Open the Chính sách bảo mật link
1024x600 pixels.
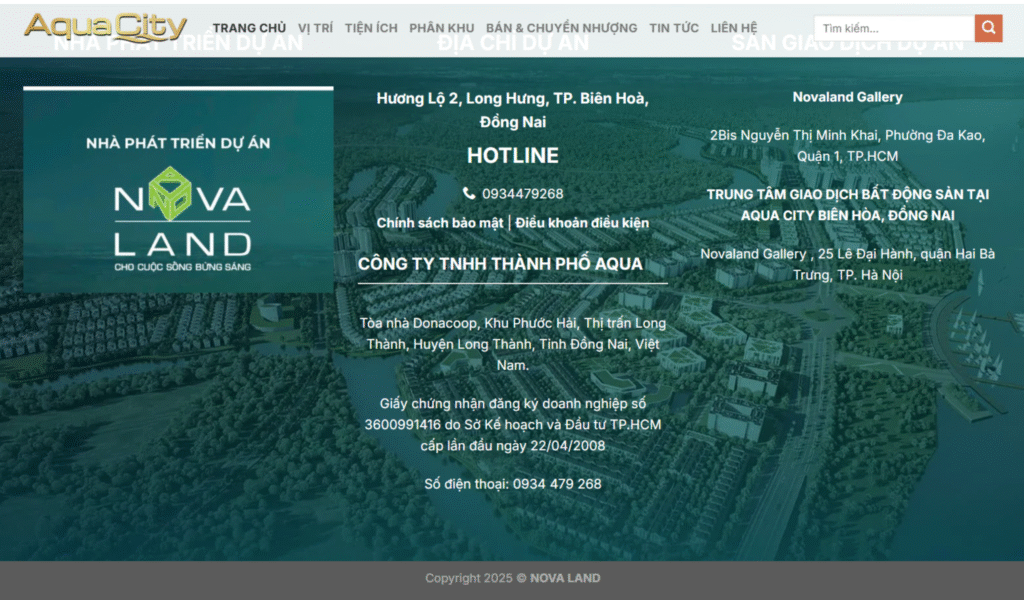click(x=440, y=223)
